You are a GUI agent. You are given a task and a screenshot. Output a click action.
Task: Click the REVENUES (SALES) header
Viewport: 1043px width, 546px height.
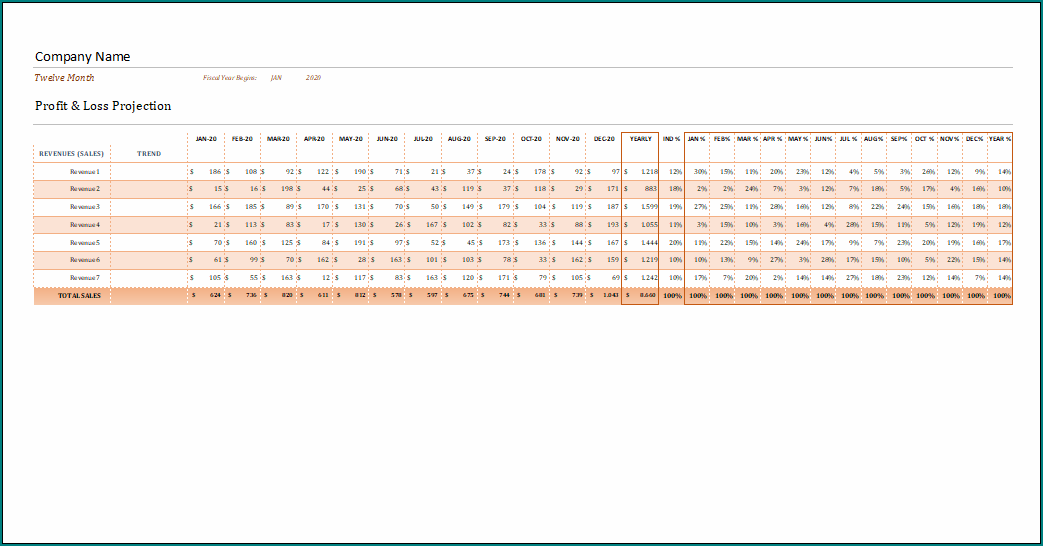71,154
